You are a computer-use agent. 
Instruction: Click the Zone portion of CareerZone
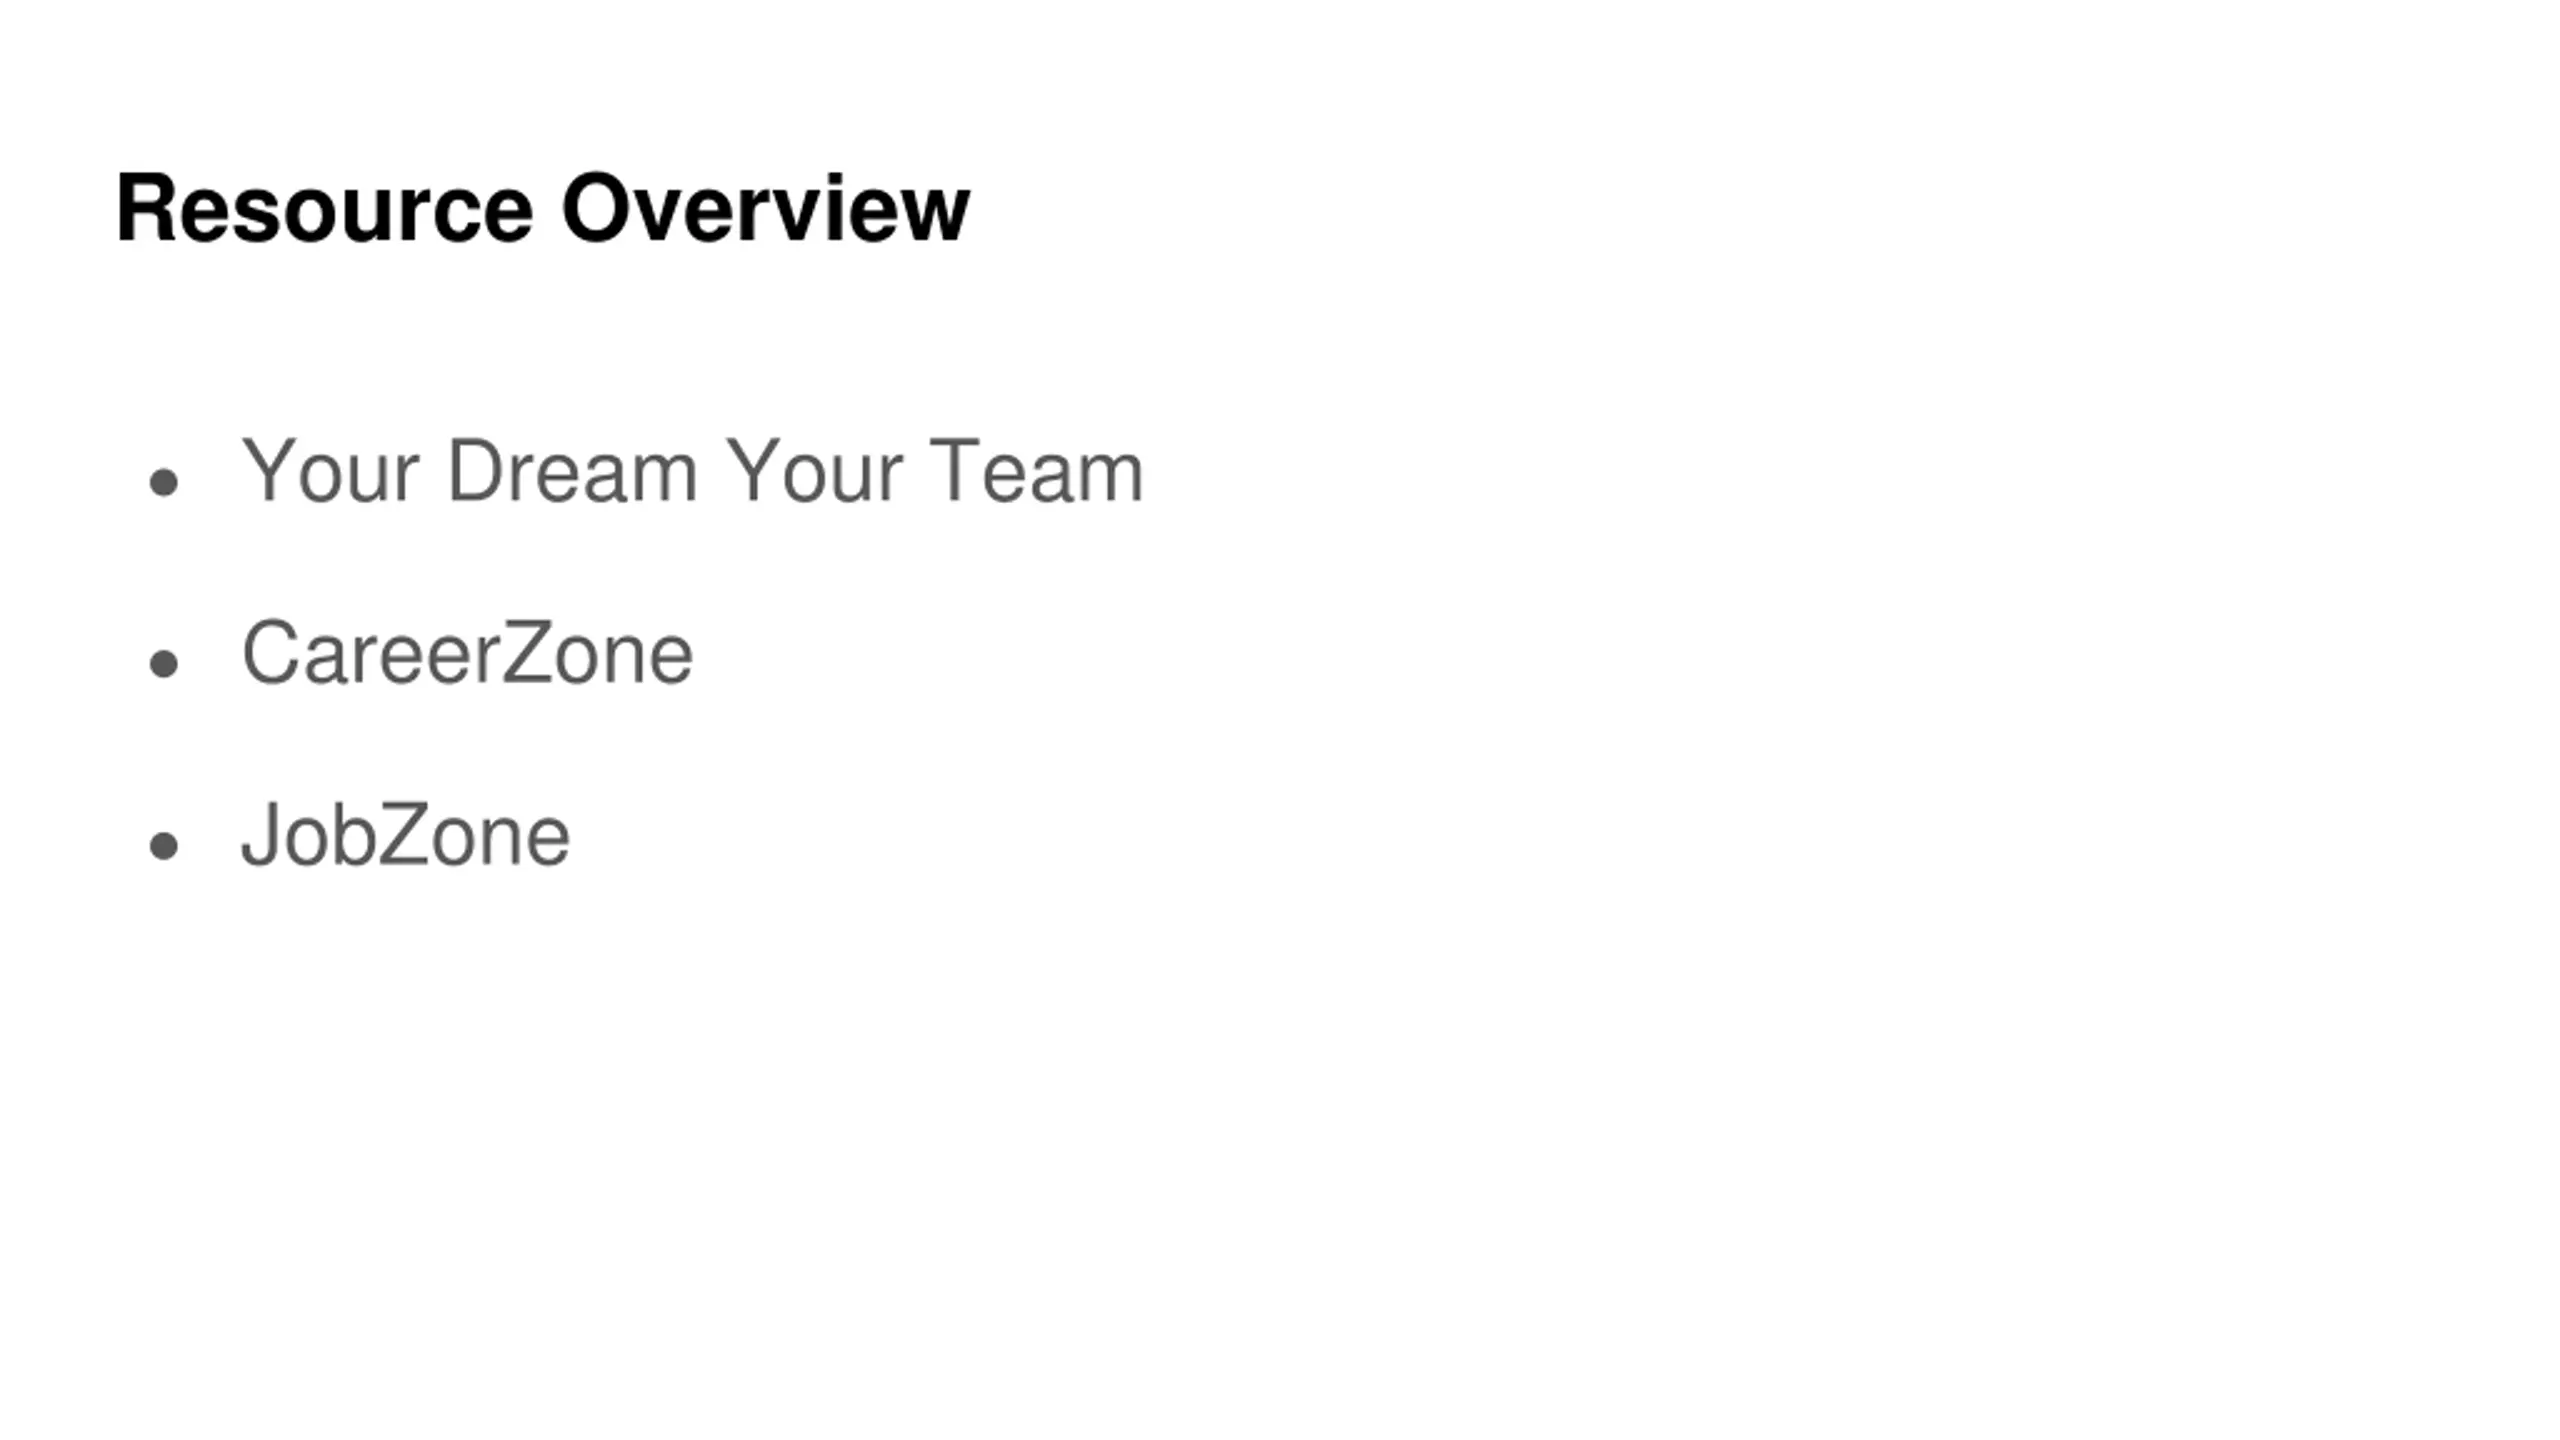point(597,652)
